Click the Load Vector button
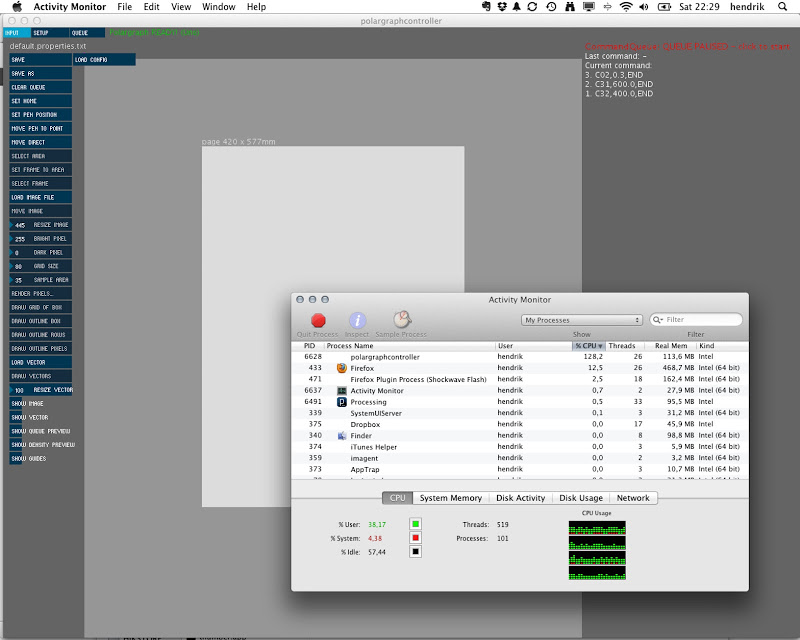The image size is (800, 640). pos(41,362)
